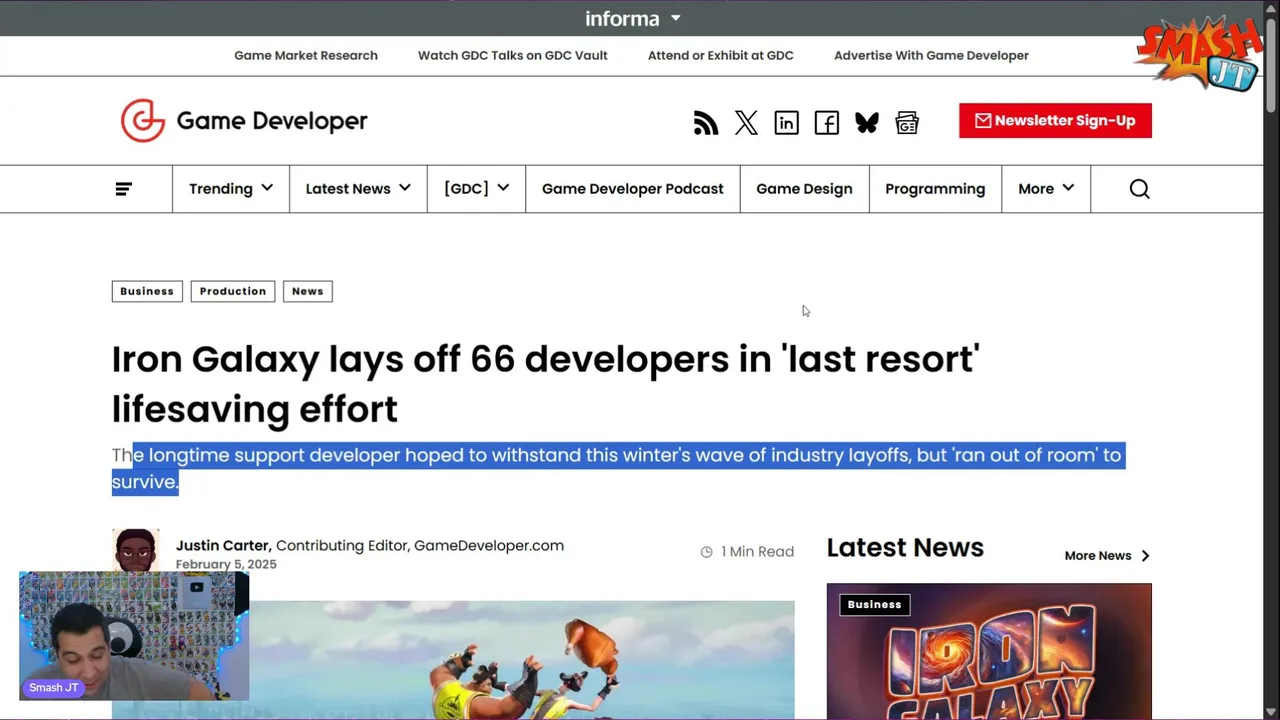Click the Newsletter Sign-Up button
Screen dimensions: 1280x720
click(x=1055, y=121)
